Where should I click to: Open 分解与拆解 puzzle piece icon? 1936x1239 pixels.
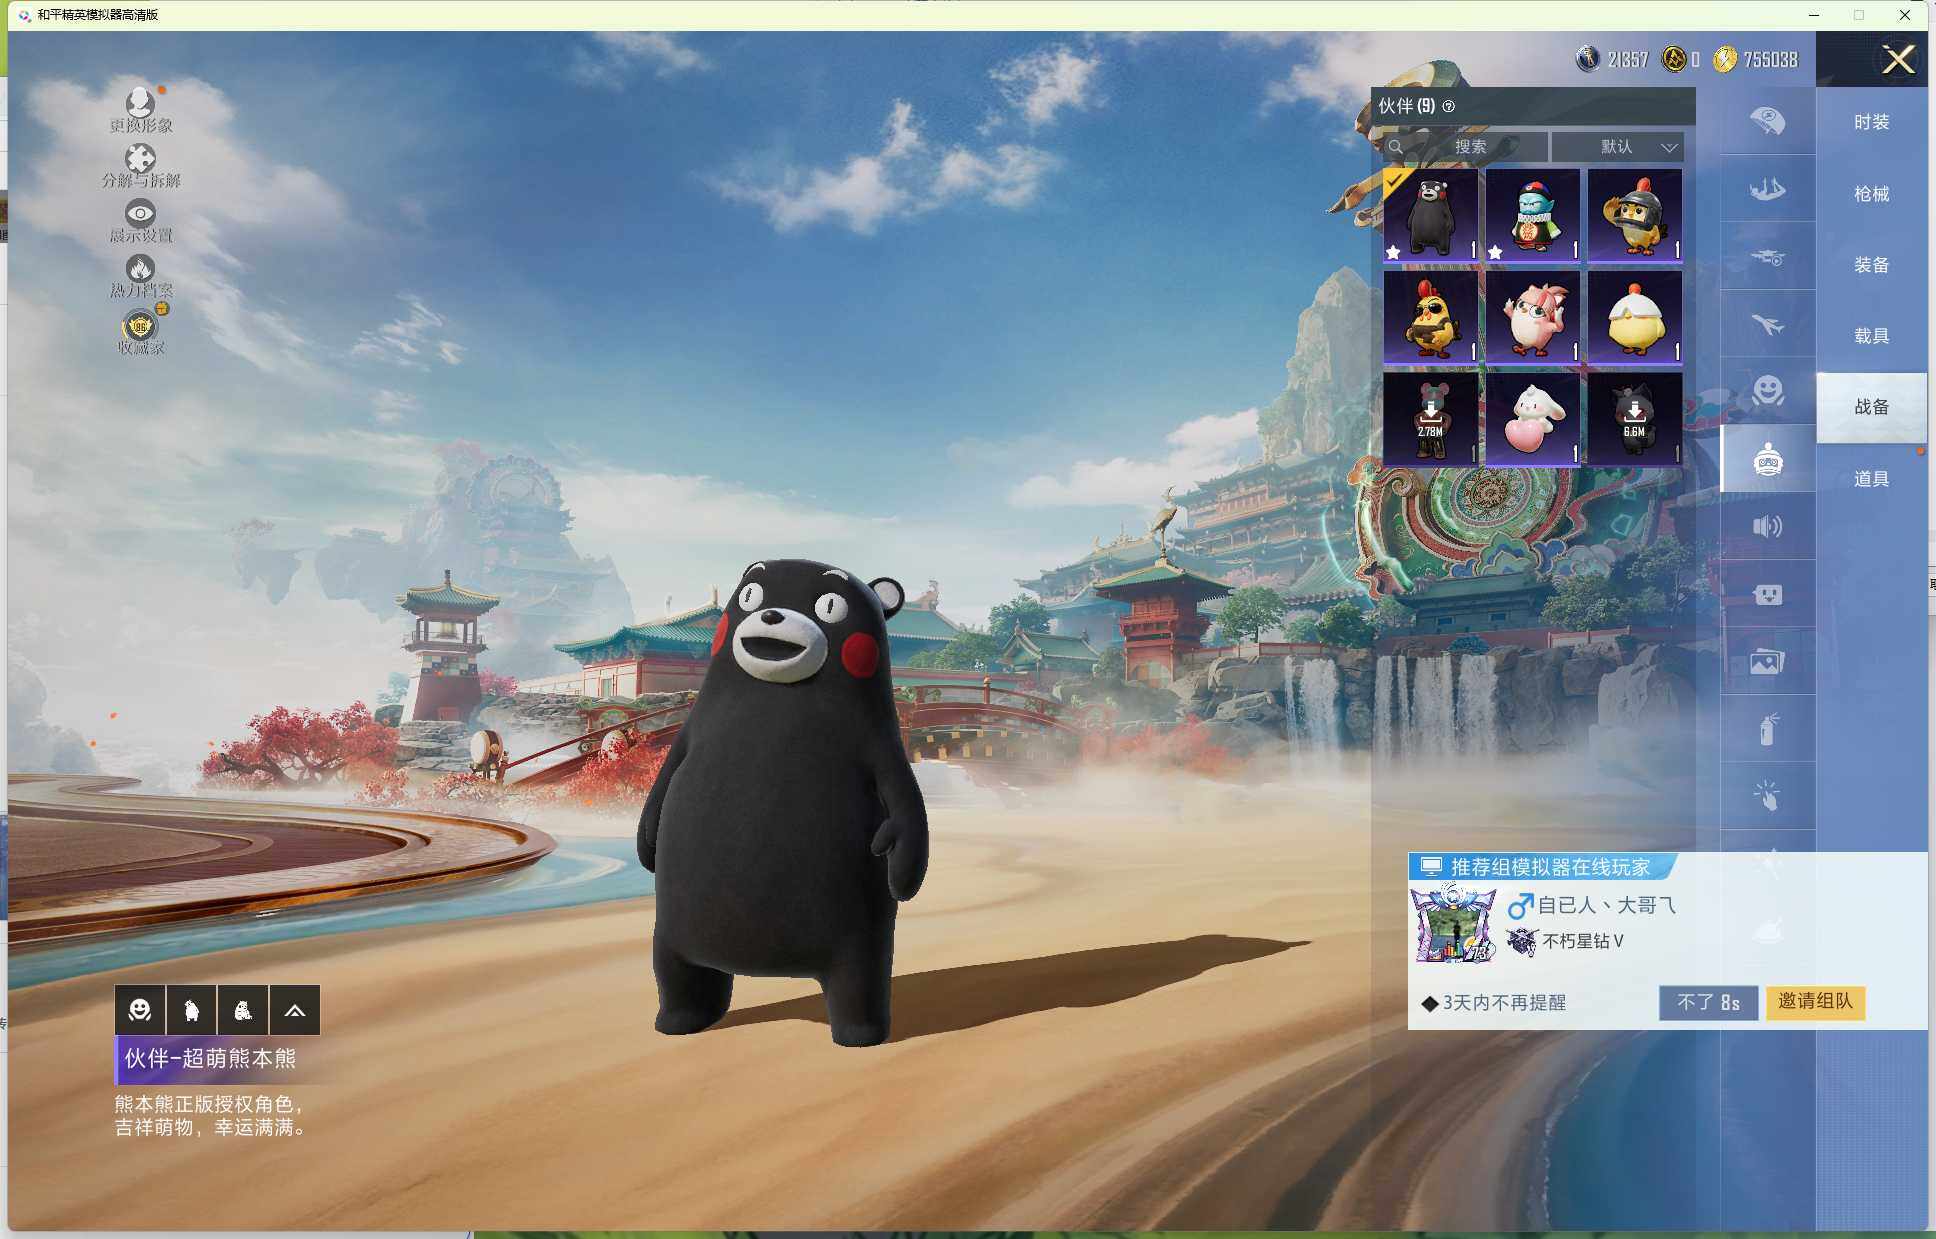pos(140,165)
